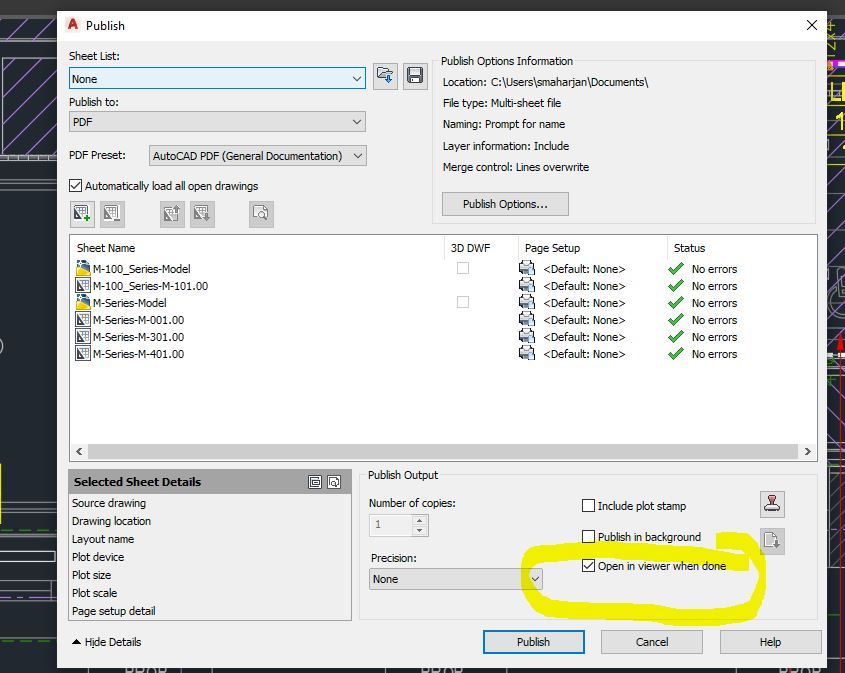Viewport: 845px width, 673px height.
Task: Select sheet M-100_Series-Model
Action: coord(141,268)
